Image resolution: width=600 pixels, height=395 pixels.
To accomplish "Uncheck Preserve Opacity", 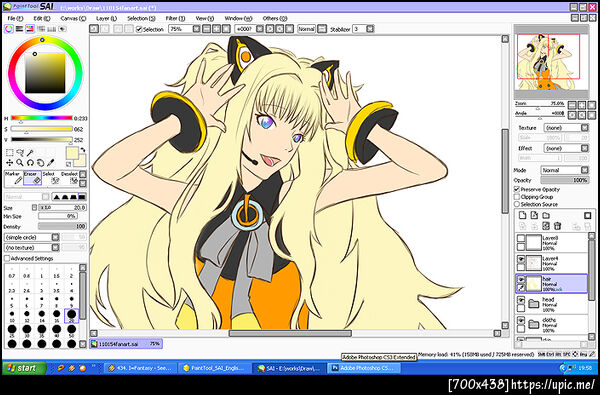I will click(517, 189).
